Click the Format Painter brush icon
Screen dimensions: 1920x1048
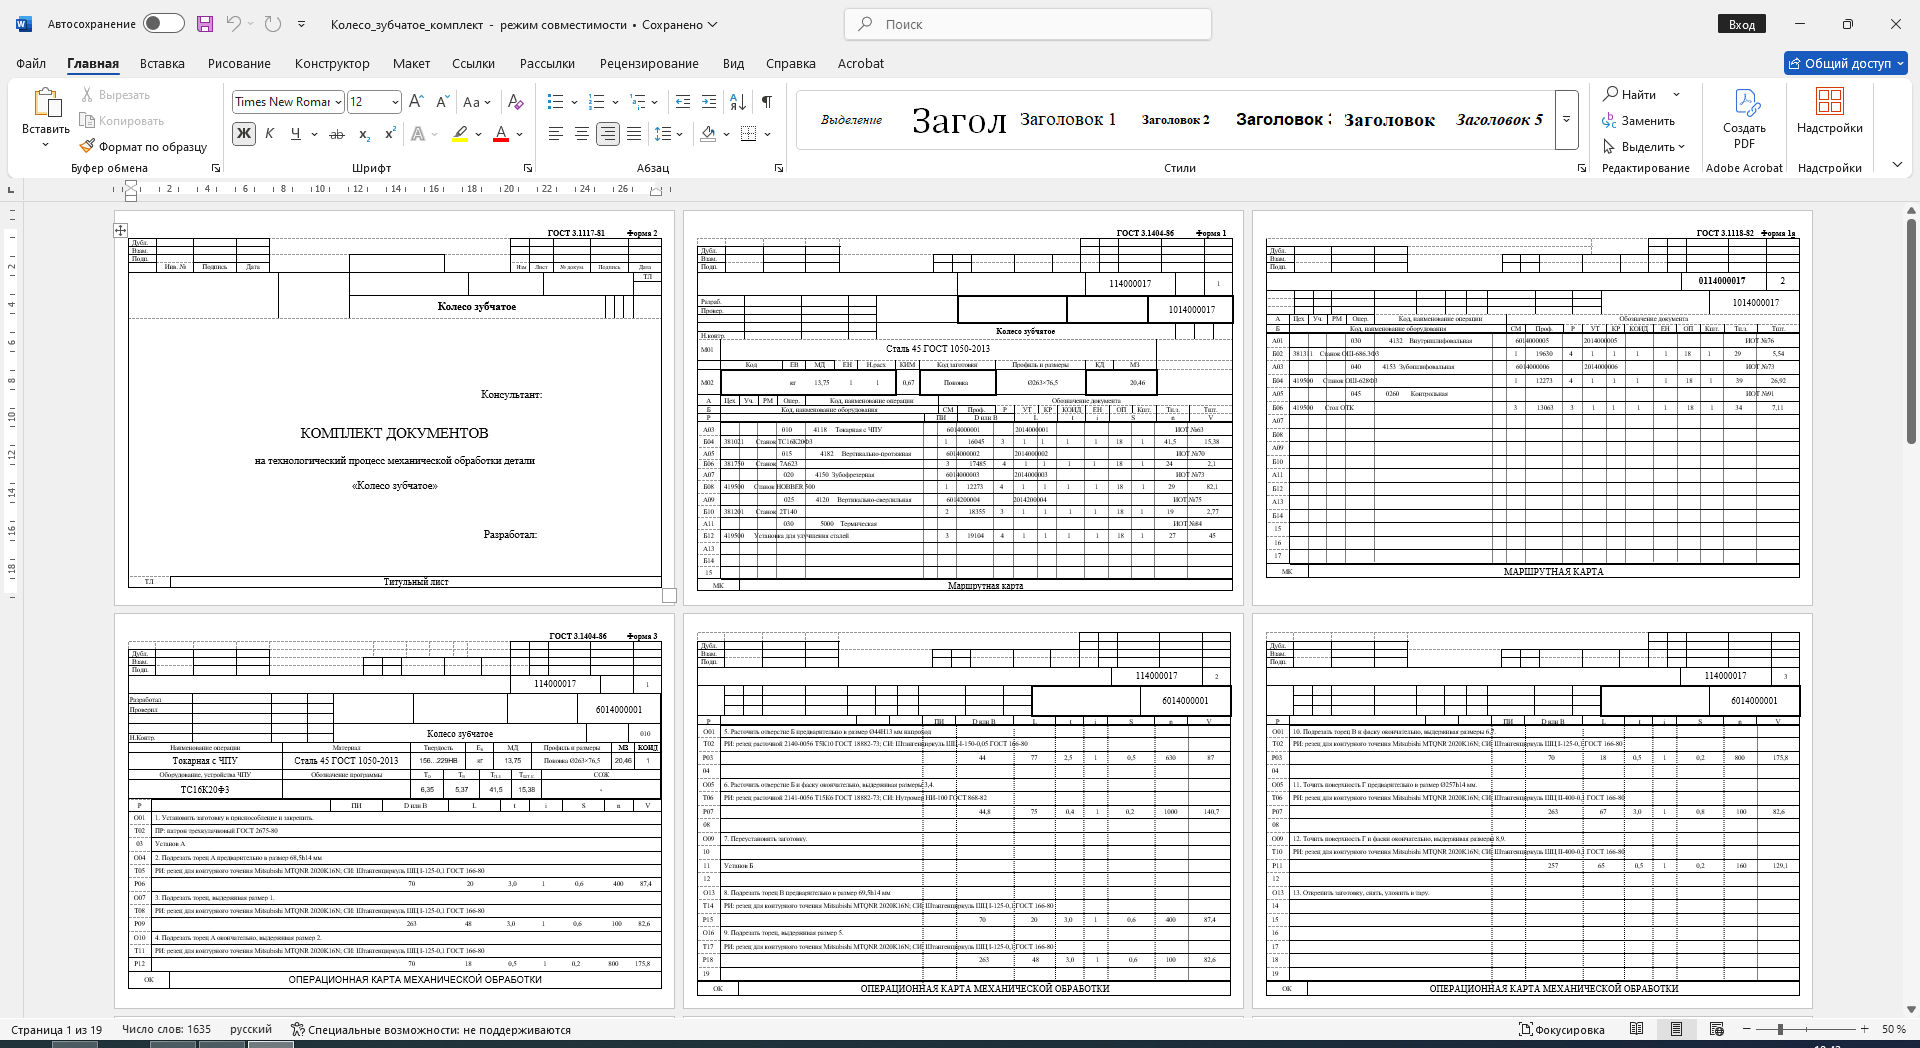click(87, 146)
